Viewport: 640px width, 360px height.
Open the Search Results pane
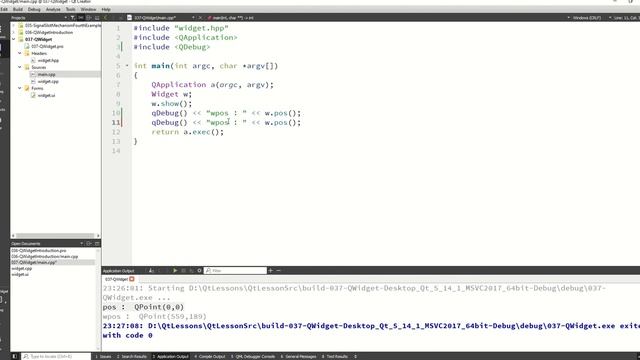131,356
